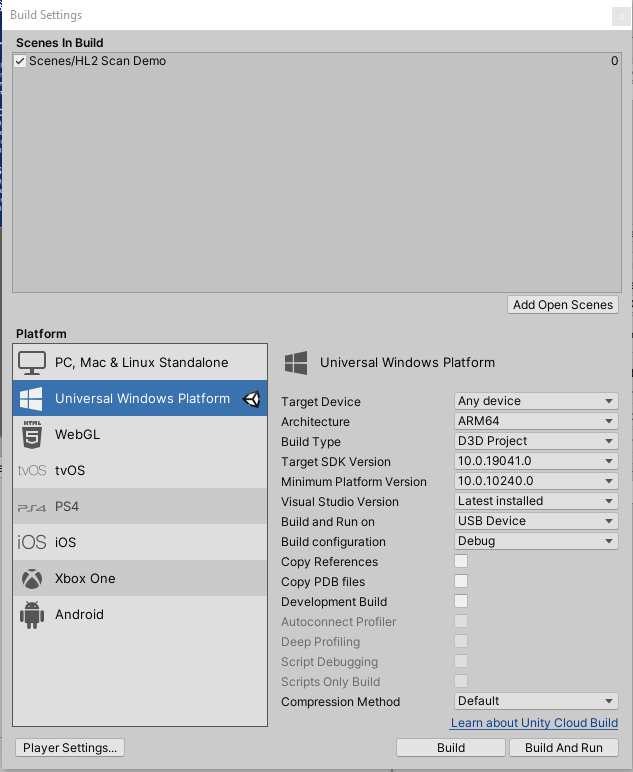Open Learn about Unity Cloud Build link
The height and width of the screenshot is (772, 633).
tap(534, 723)
